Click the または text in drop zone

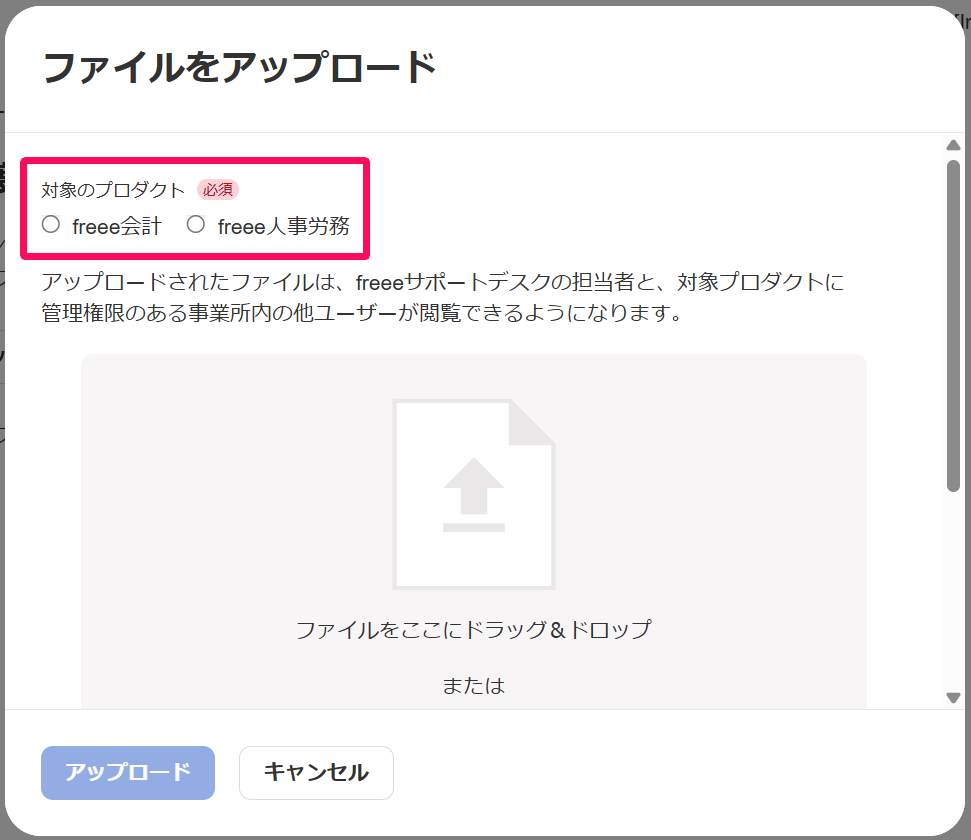tap(474, 686)
